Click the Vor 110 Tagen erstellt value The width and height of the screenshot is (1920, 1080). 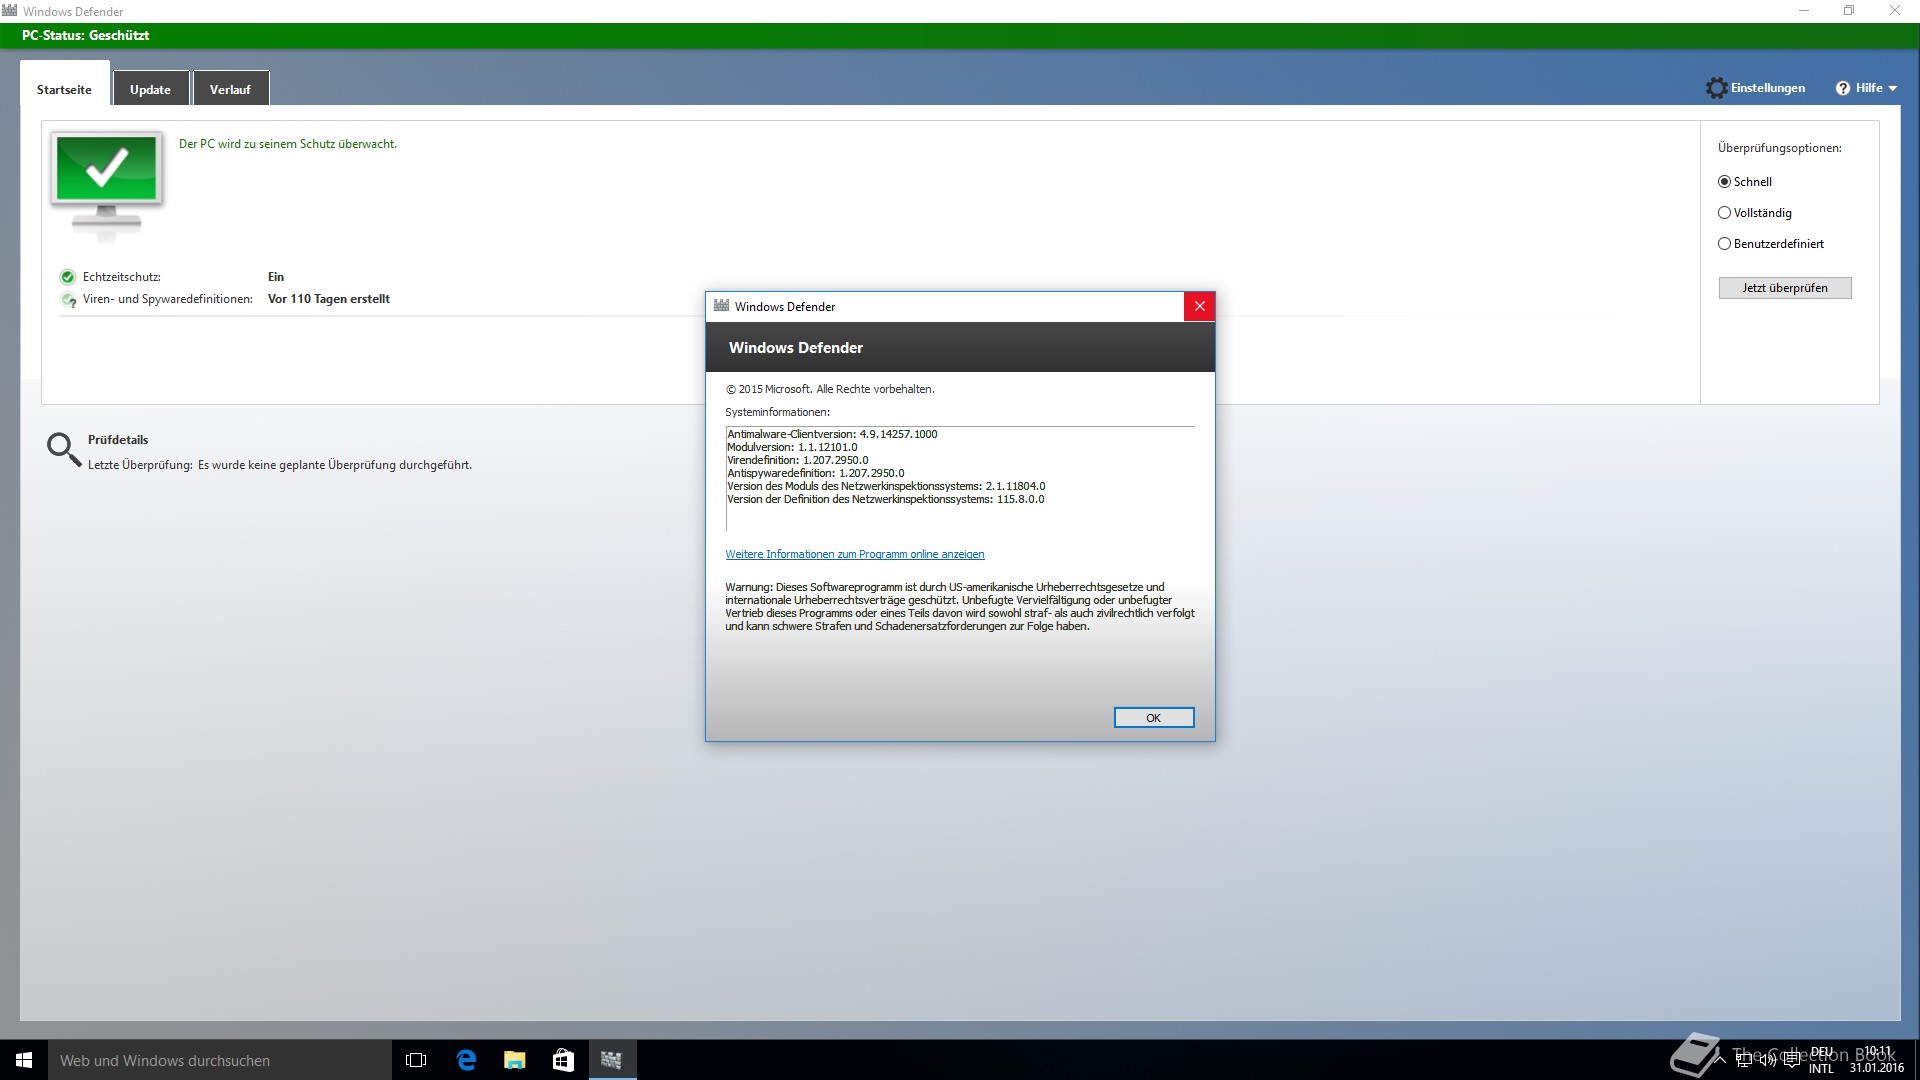(329, 299)
